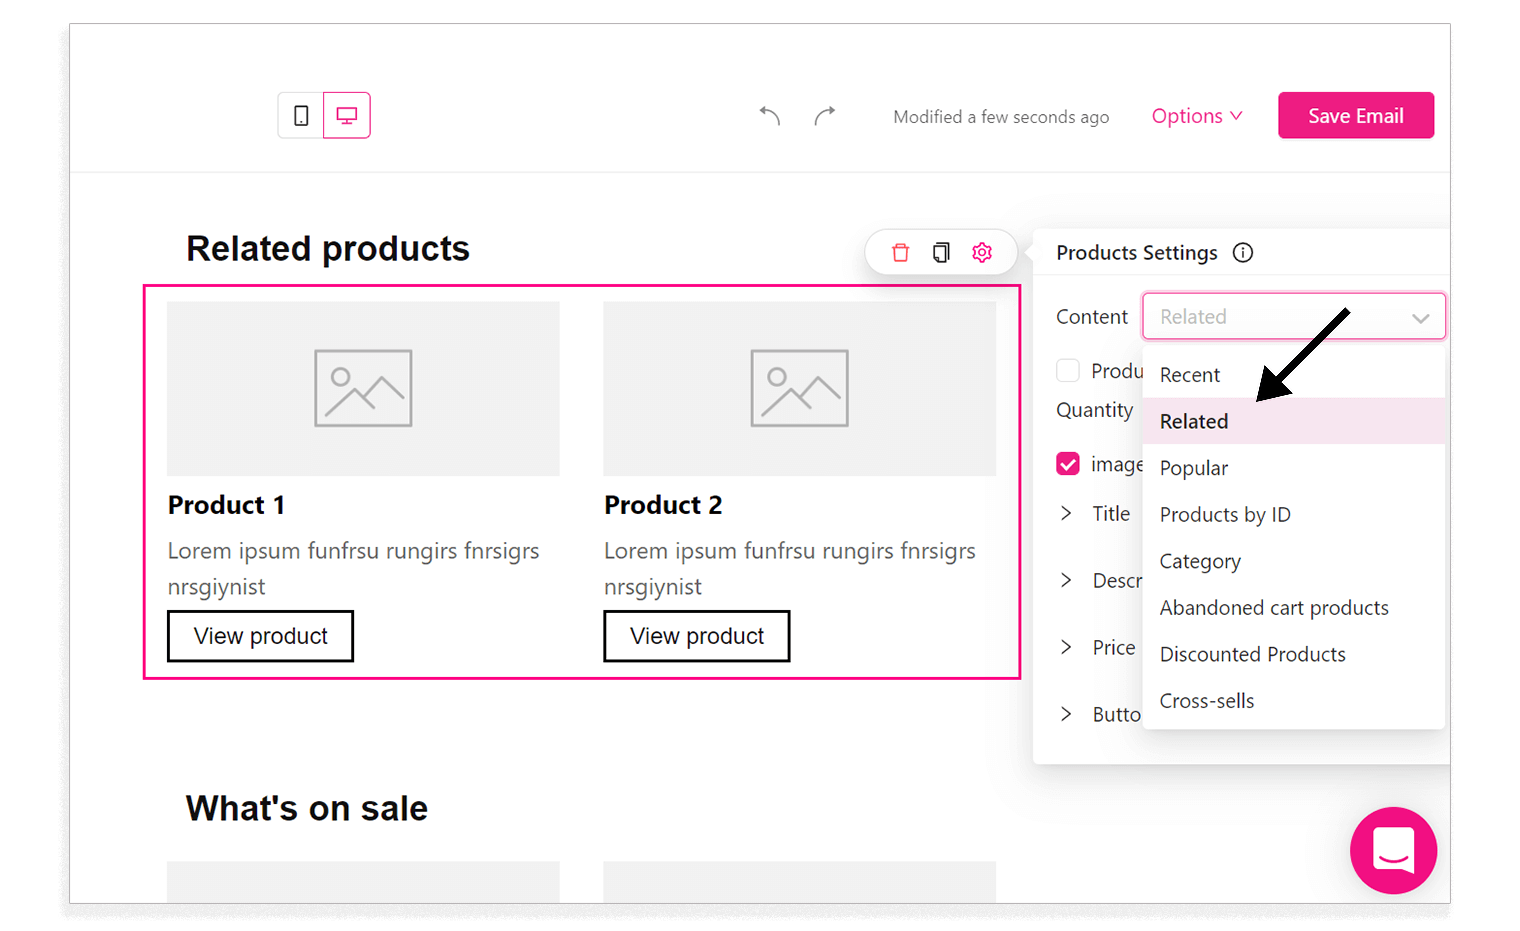The width and height of the screenshot is (1520, 931).
Task: Click the Products Settings panel title
Action: [x=1137, y=253]
